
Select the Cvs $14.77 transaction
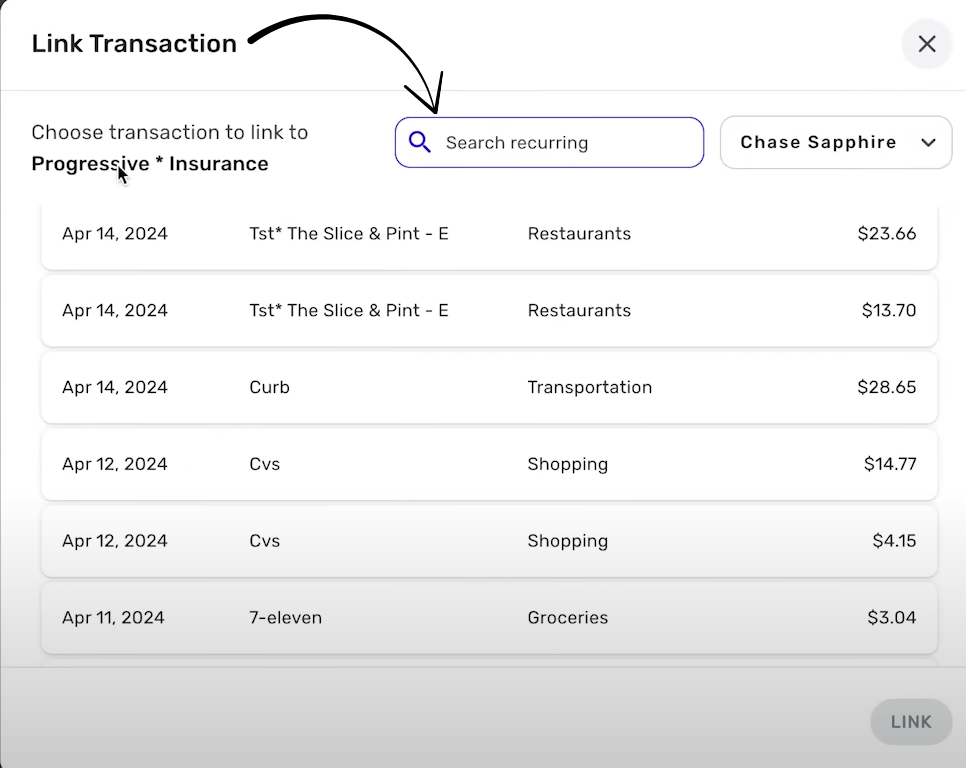489,464
